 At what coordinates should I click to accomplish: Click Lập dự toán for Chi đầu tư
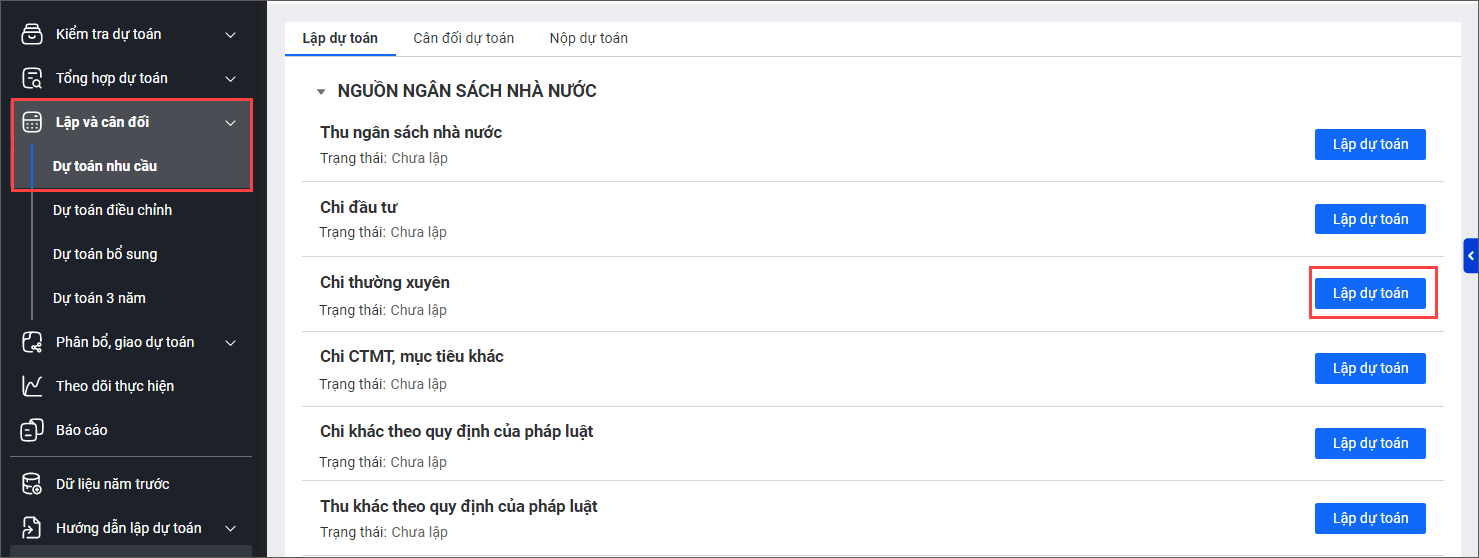click(x=1369, y=219)
